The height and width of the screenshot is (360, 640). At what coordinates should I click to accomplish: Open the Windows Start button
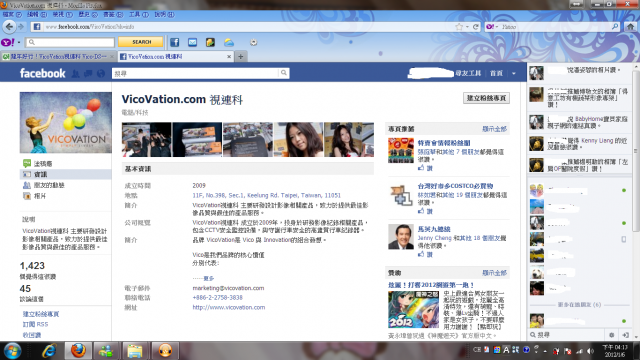click(13, 351)
